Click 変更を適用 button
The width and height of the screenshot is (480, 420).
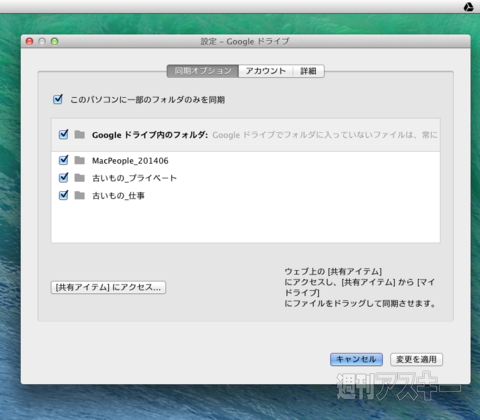[416, 359]
